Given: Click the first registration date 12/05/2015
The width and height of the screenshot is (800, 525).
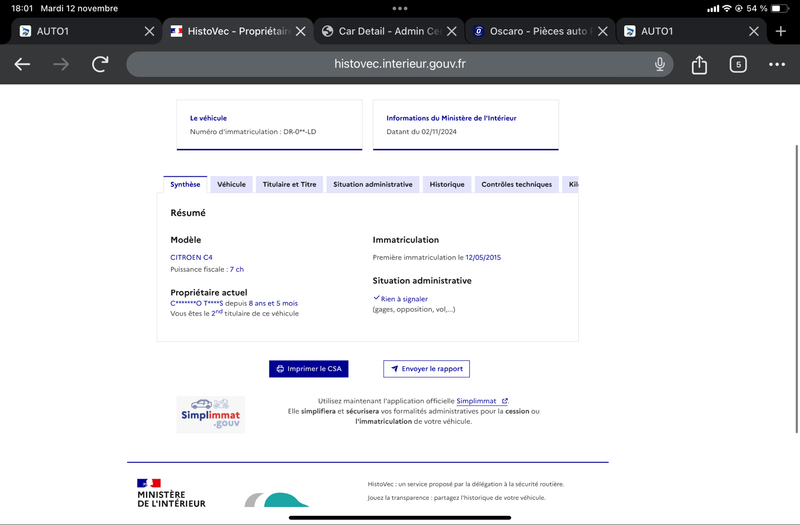Looking at the screenshot, I should tap(483, 257).
